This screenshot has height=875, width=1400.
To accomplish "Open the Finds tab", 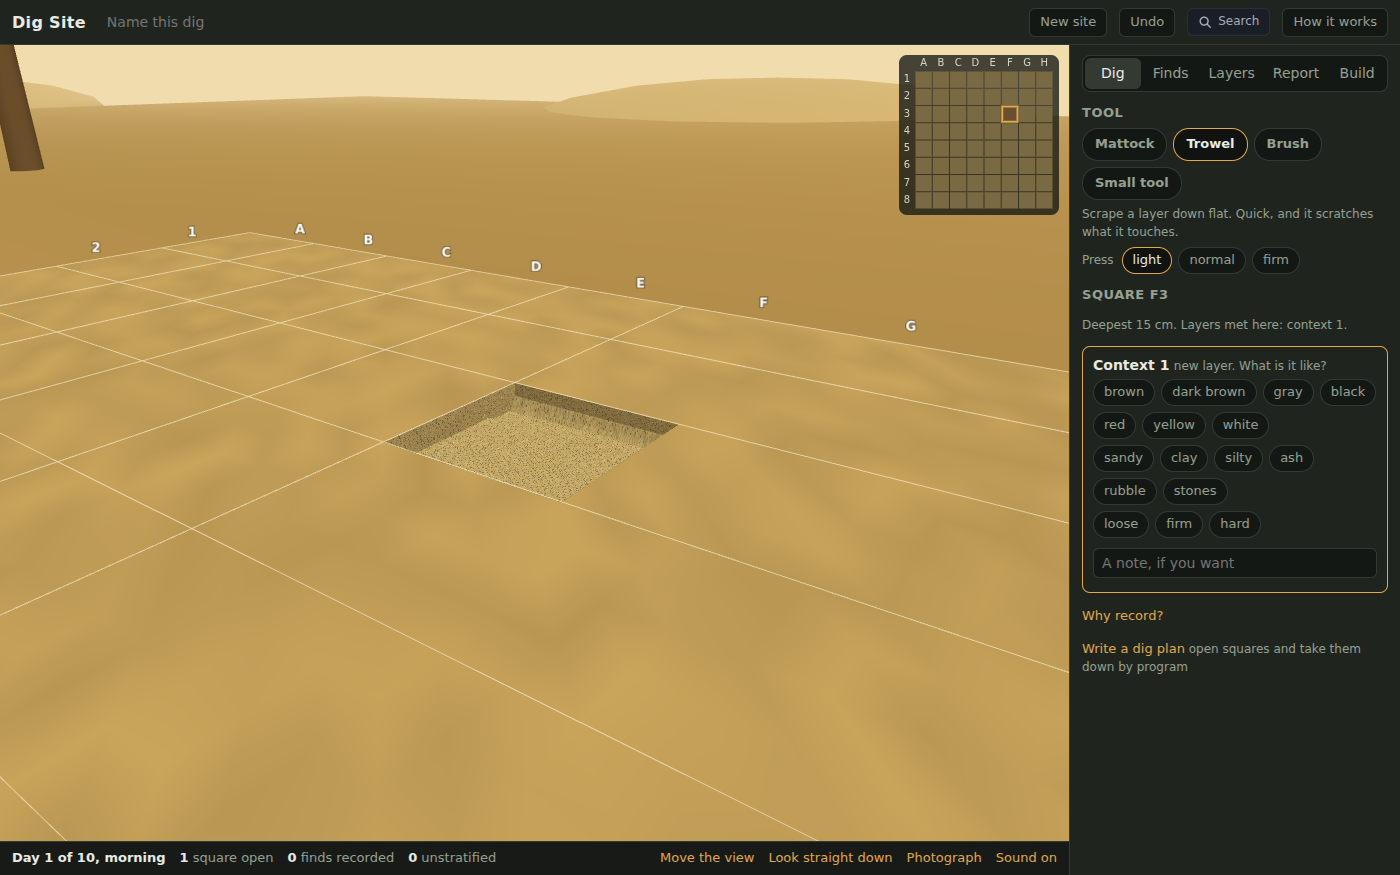I will (1170, 73).
